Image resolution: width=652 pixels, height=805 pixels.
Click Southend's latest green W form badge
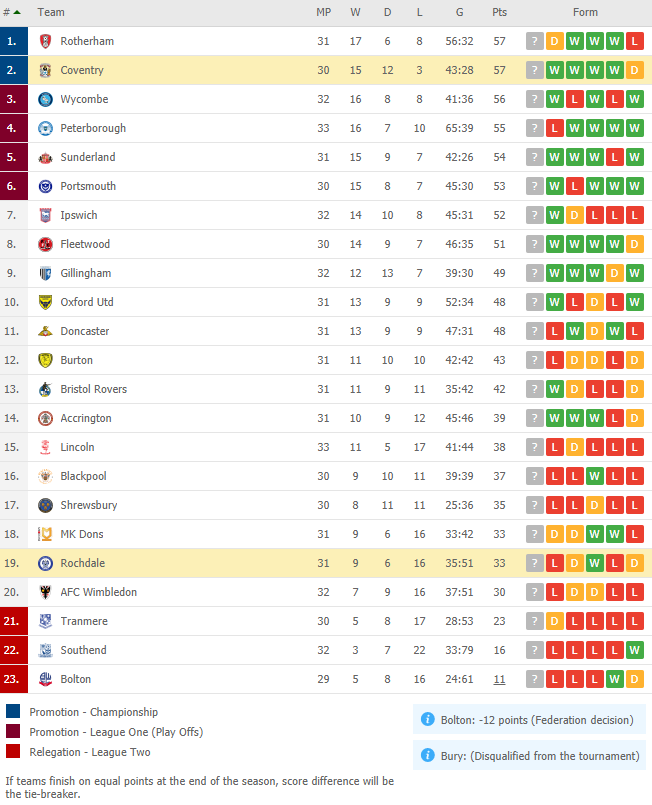[635, 650]
